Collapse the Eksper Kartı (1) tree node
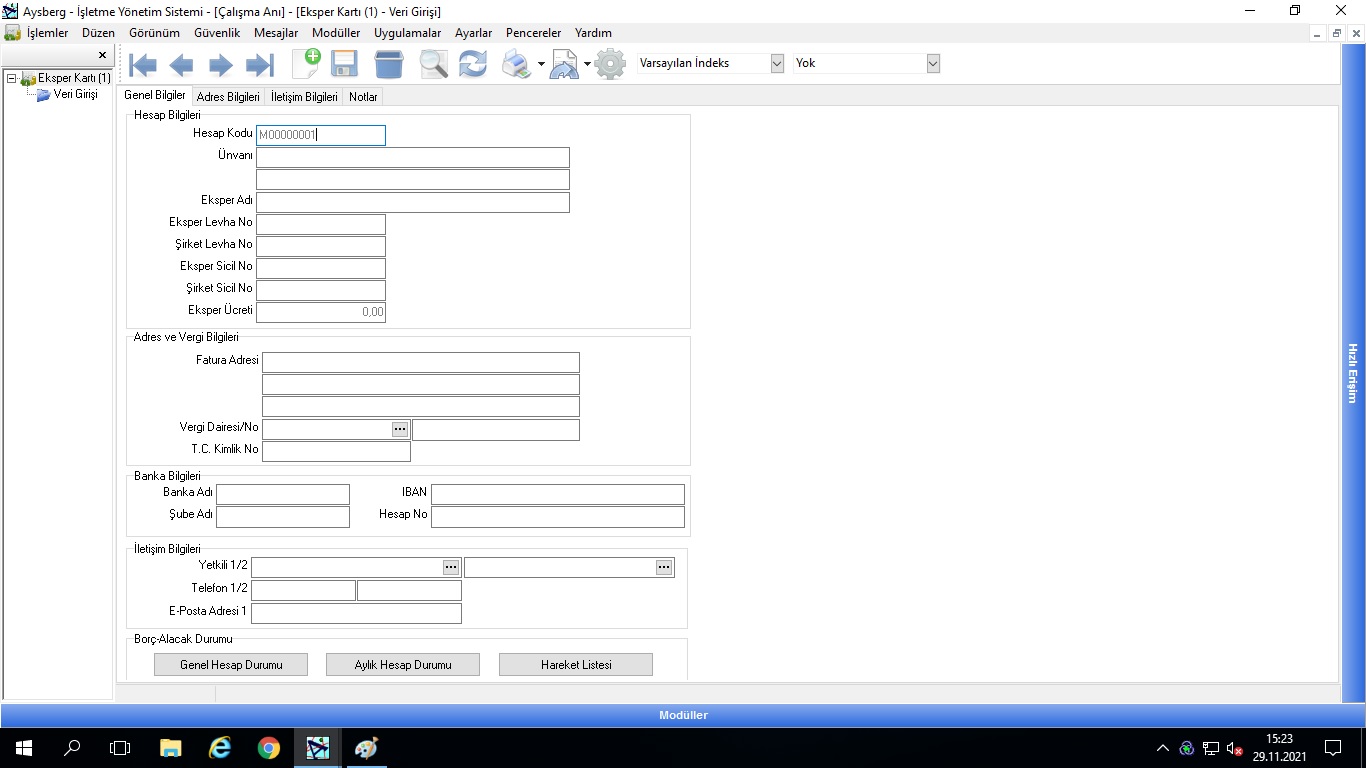1366x768 pixels. 11,78
